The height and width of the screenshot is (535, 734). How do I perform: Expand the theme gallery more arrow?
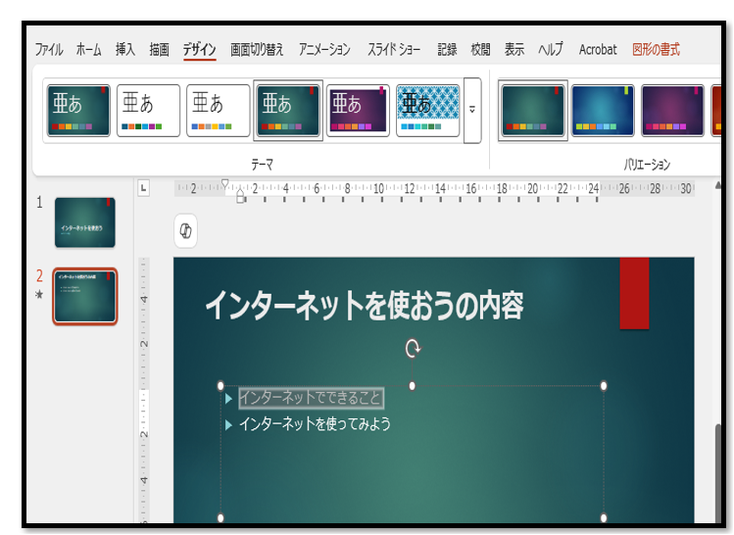tap(472, 110)
